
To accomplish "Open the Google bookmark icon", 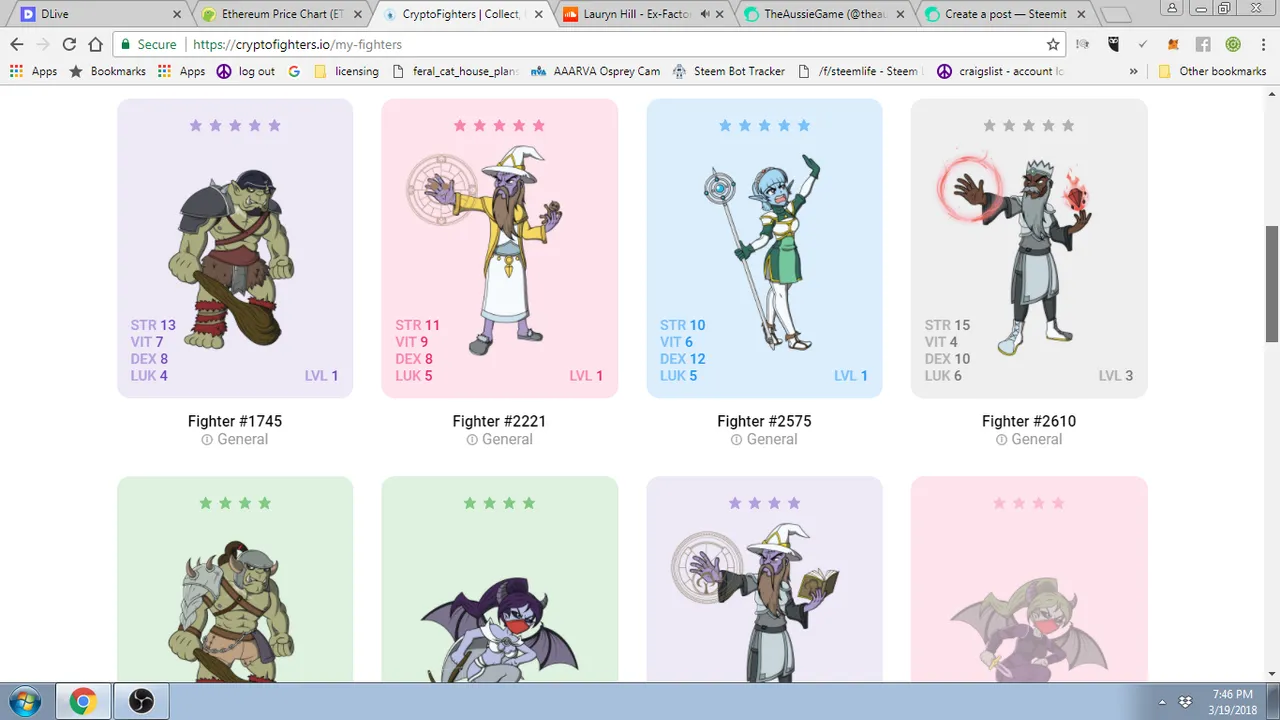I will tap(294, 71).
